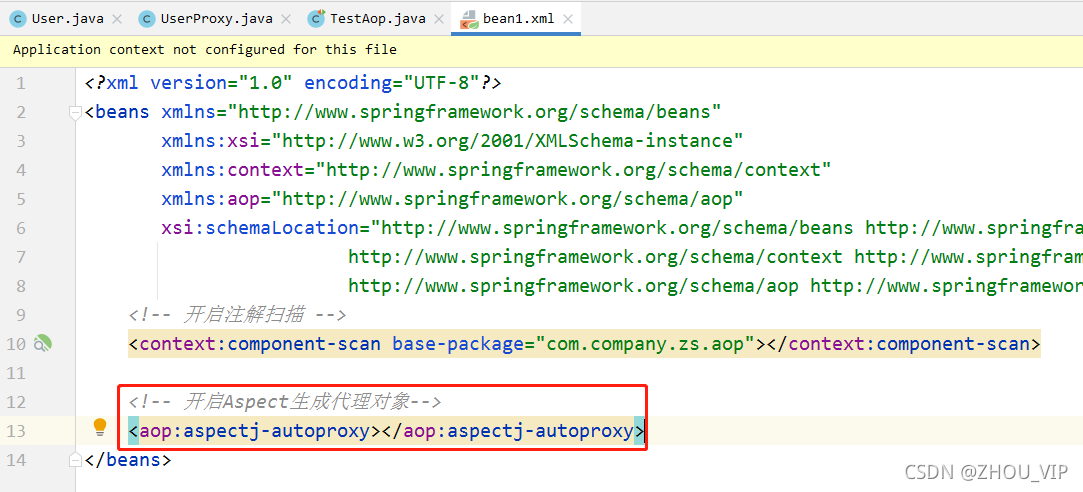This screenshot has width=1083, height=492.
Task: Click the Spring bean gutter icon on line 10
Action: (x=44, y=343)
